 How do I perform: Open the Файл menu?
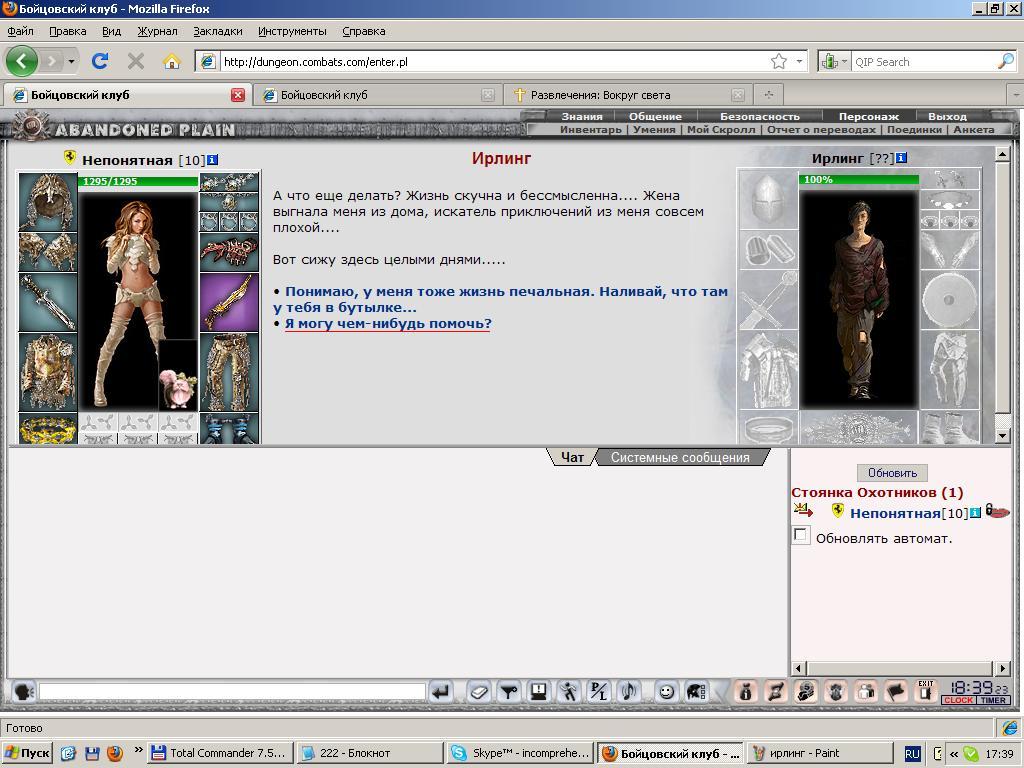[20, 31]
